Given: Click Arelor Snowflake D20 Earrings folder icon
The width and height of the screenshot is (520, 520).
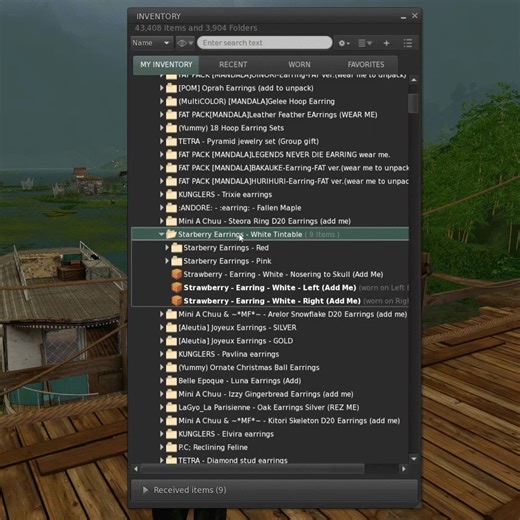Looking at the screenshot, I should click(x=171, y=314).
